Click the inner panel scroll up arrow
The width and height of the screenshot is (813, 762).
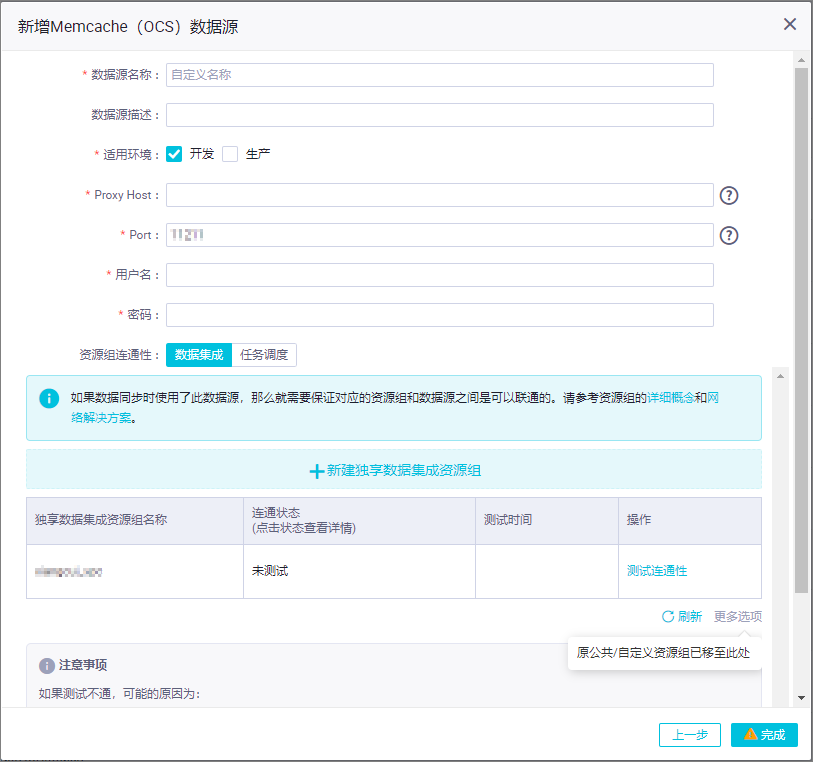pyautogui.click(x=780, y=376)
